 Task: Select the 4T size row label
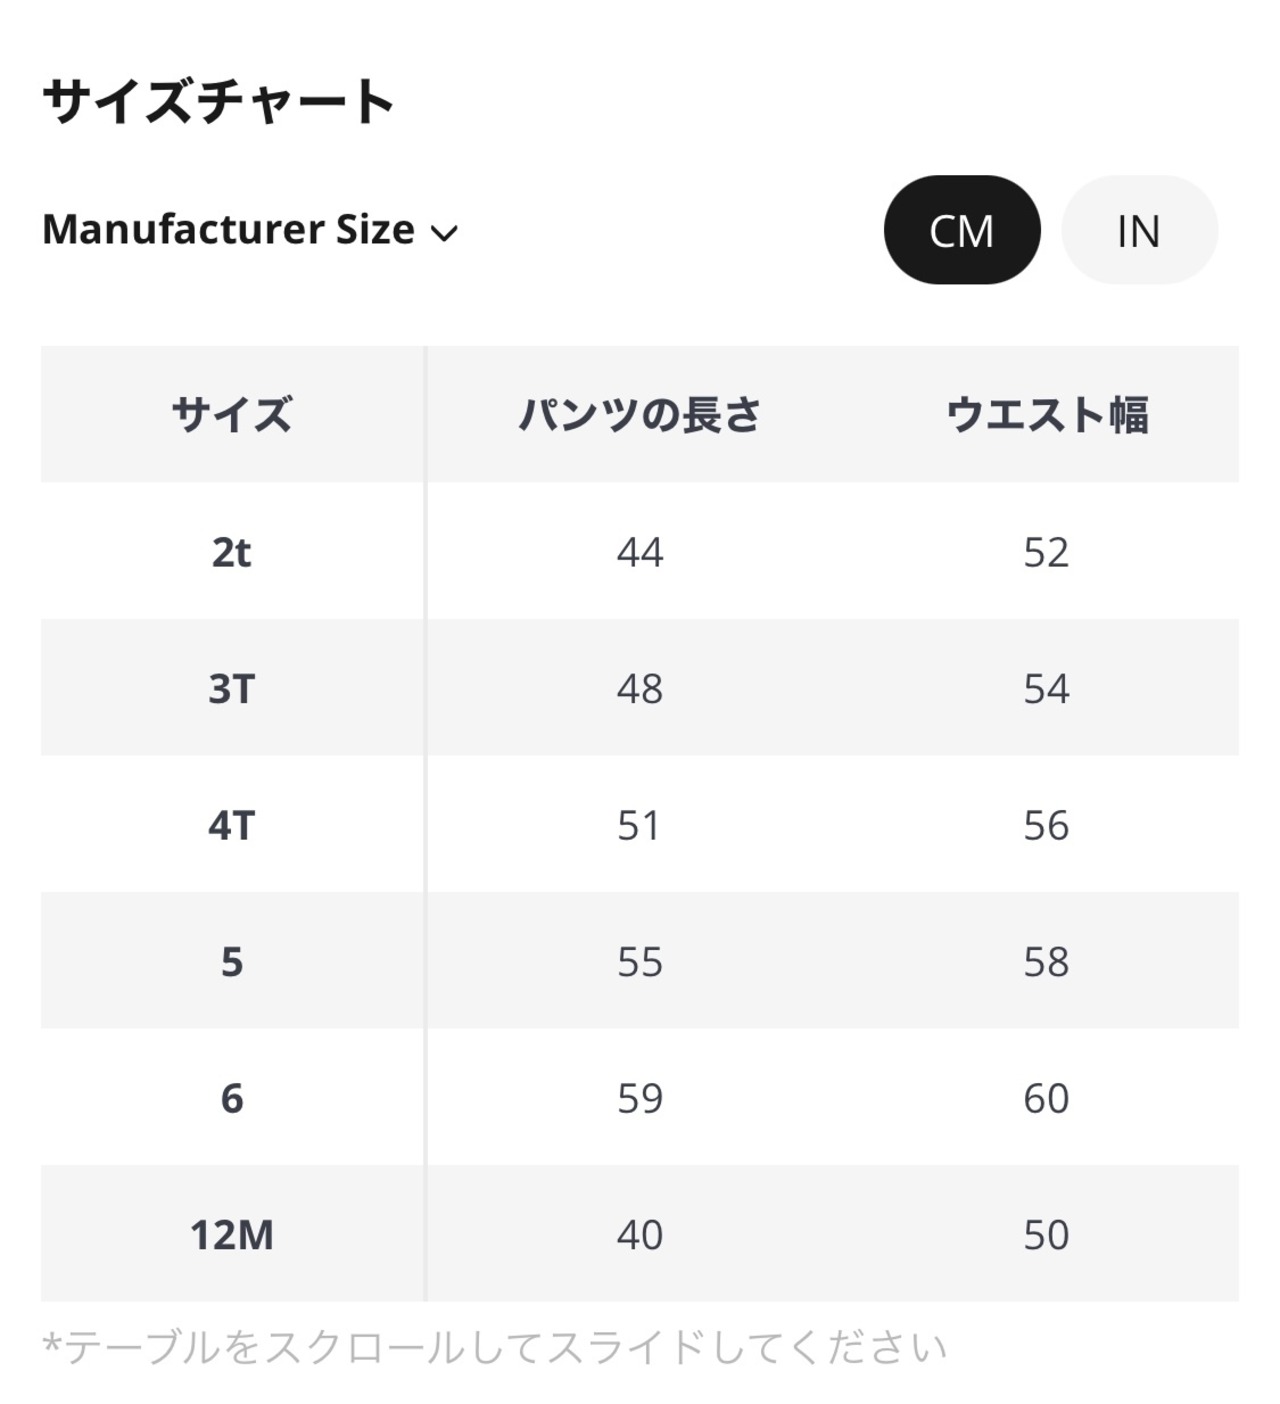[231, 825]
